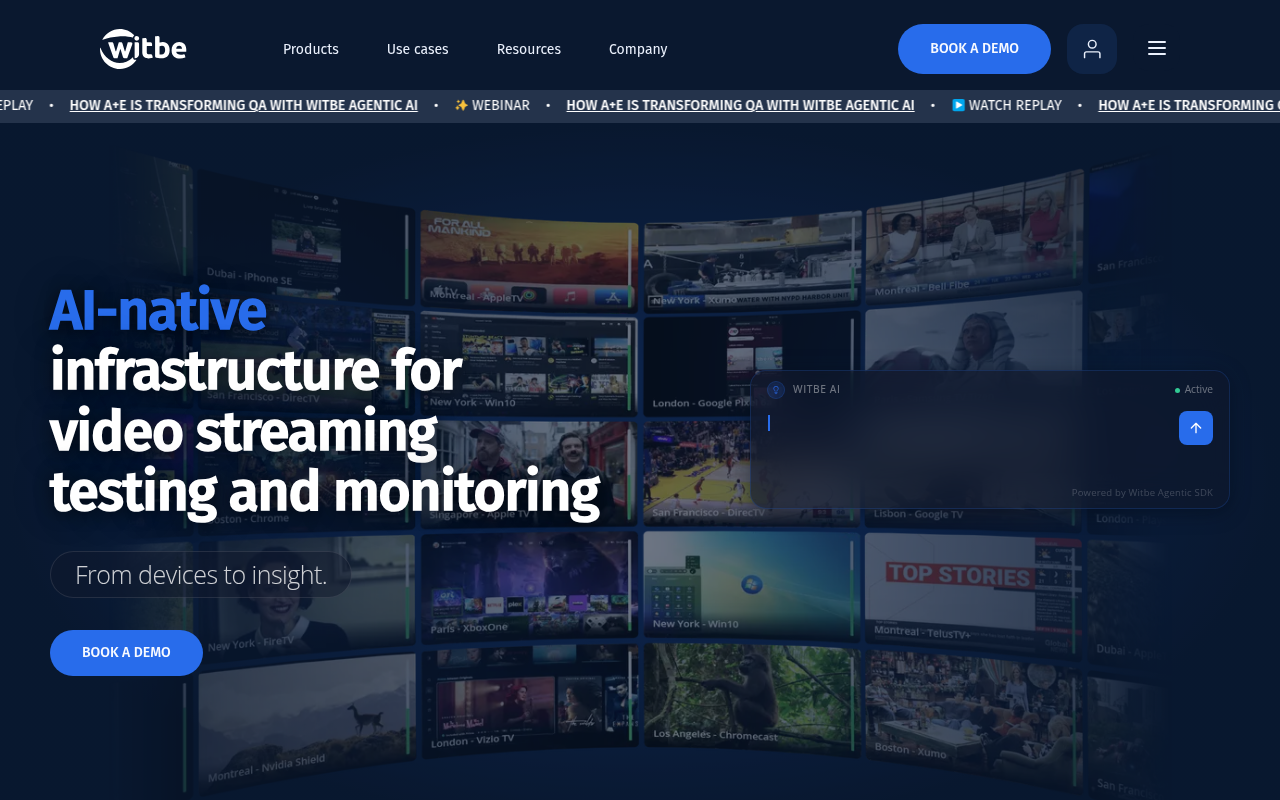This screenshot has height=800, width=1280.
Task: Open the user account icon
Action: coord(1092,49)
